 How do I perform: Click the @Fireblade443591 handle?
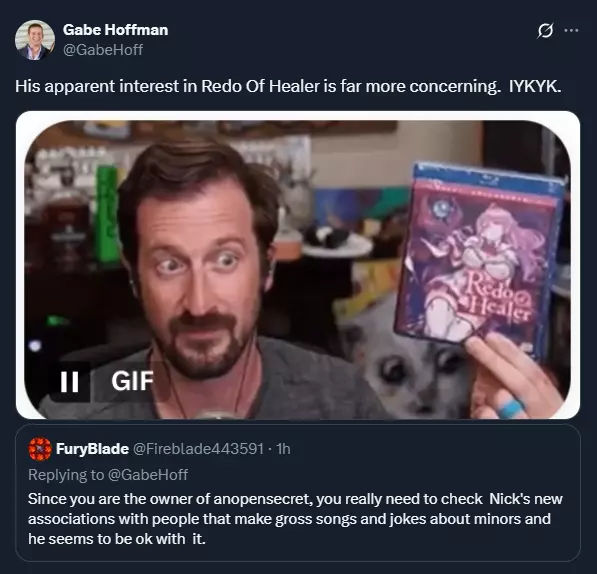point(198,449)
